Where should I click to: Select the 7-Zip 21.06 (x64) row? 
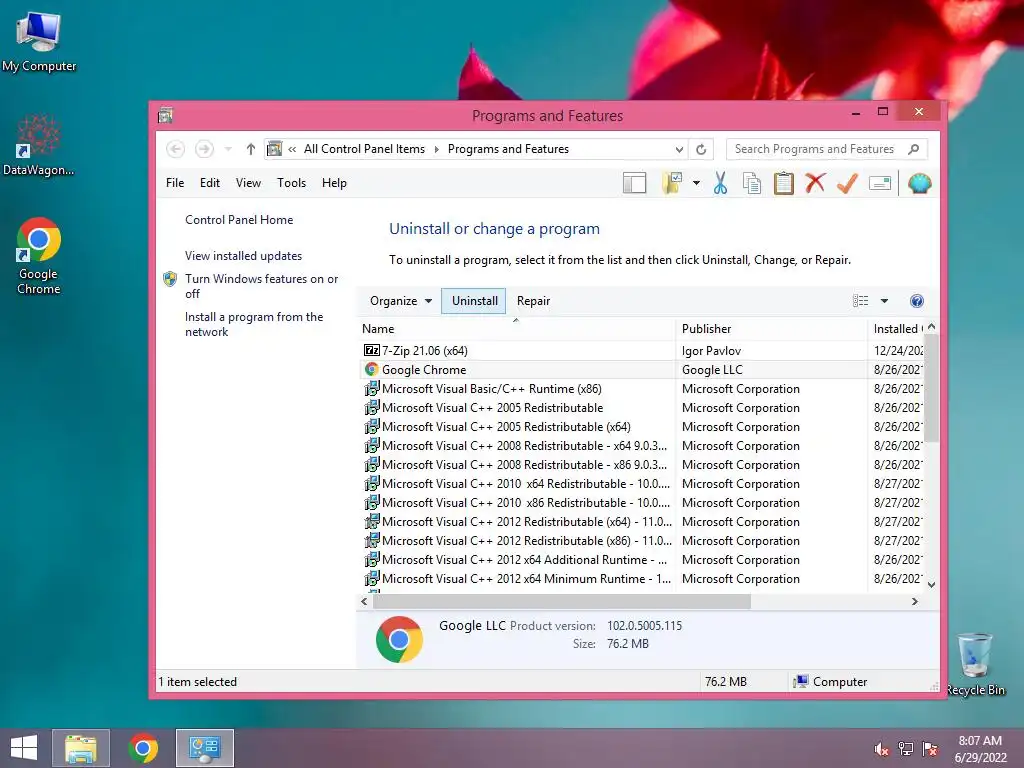point(643,351)
